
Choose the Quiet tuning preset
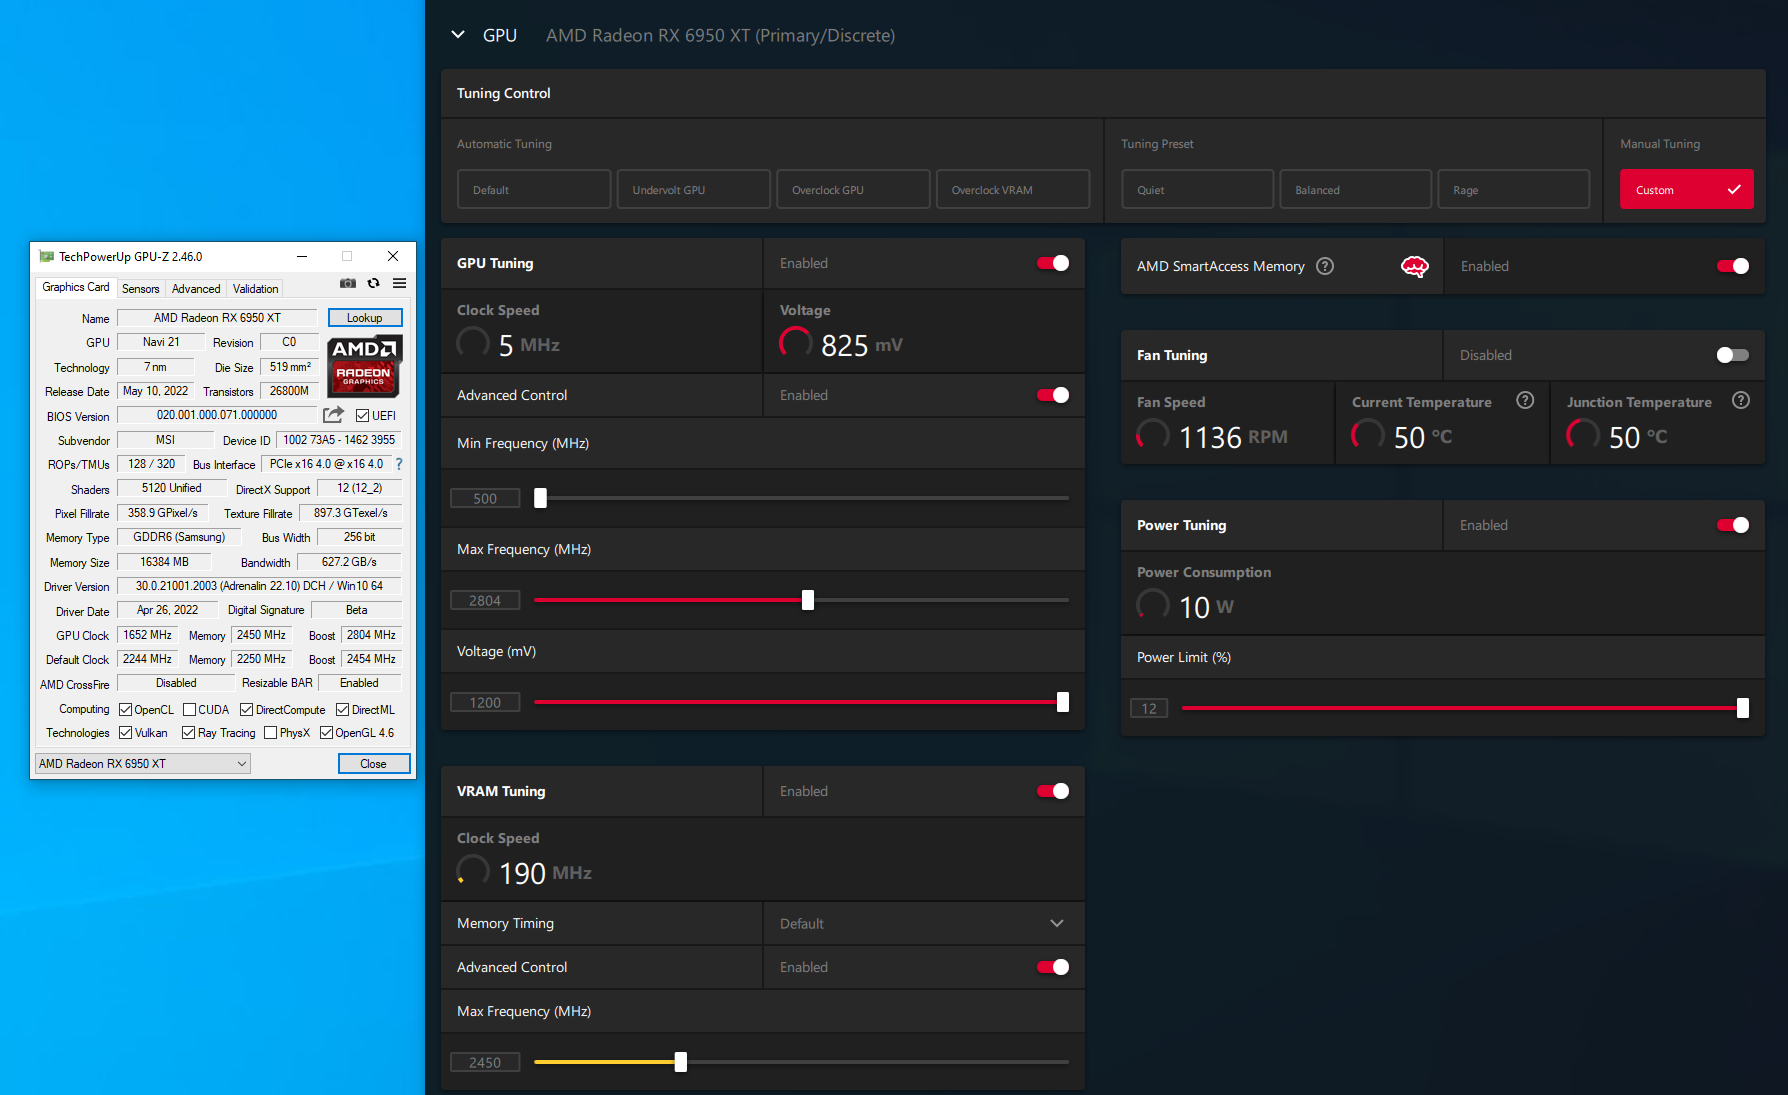click(1198, 189)
